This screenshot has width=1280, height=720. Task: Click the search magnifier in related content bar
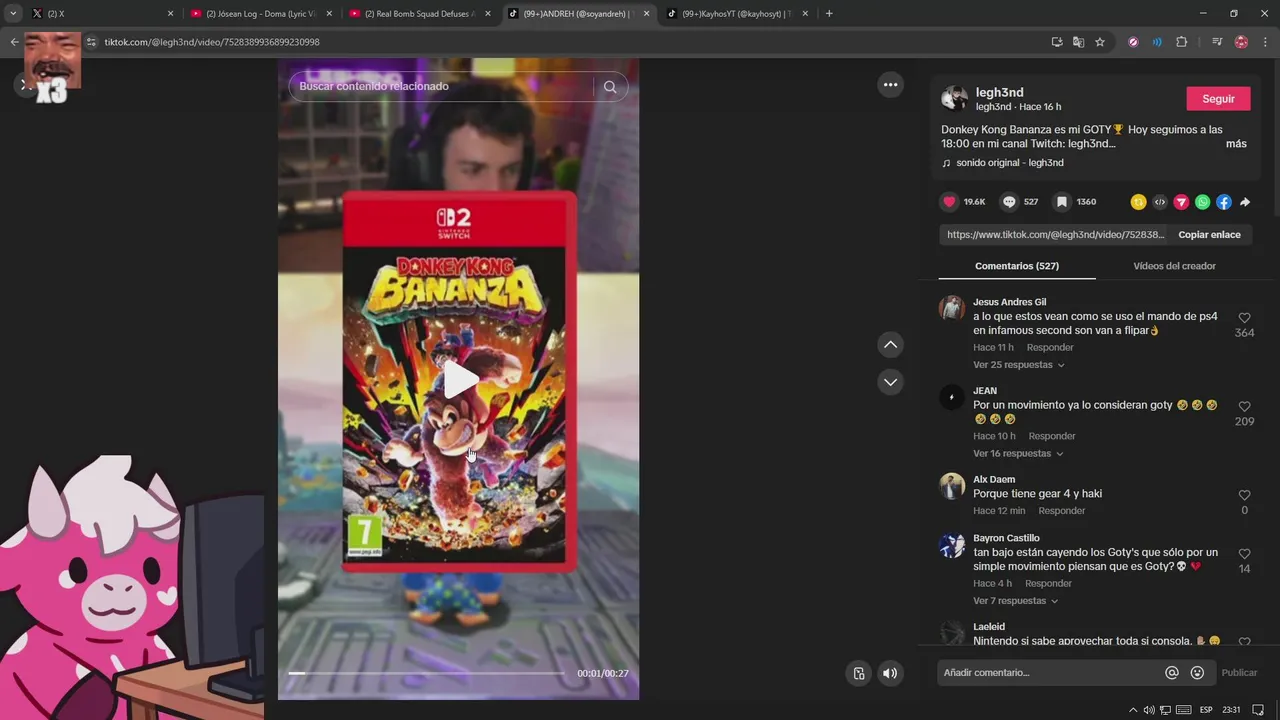coord(610,87)
